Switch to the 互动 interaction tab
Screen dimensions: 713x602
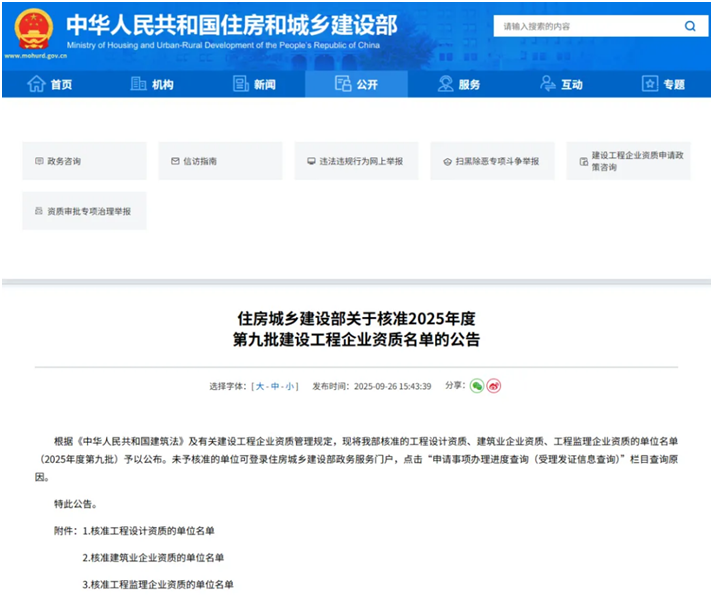click(x=560, y=84)
